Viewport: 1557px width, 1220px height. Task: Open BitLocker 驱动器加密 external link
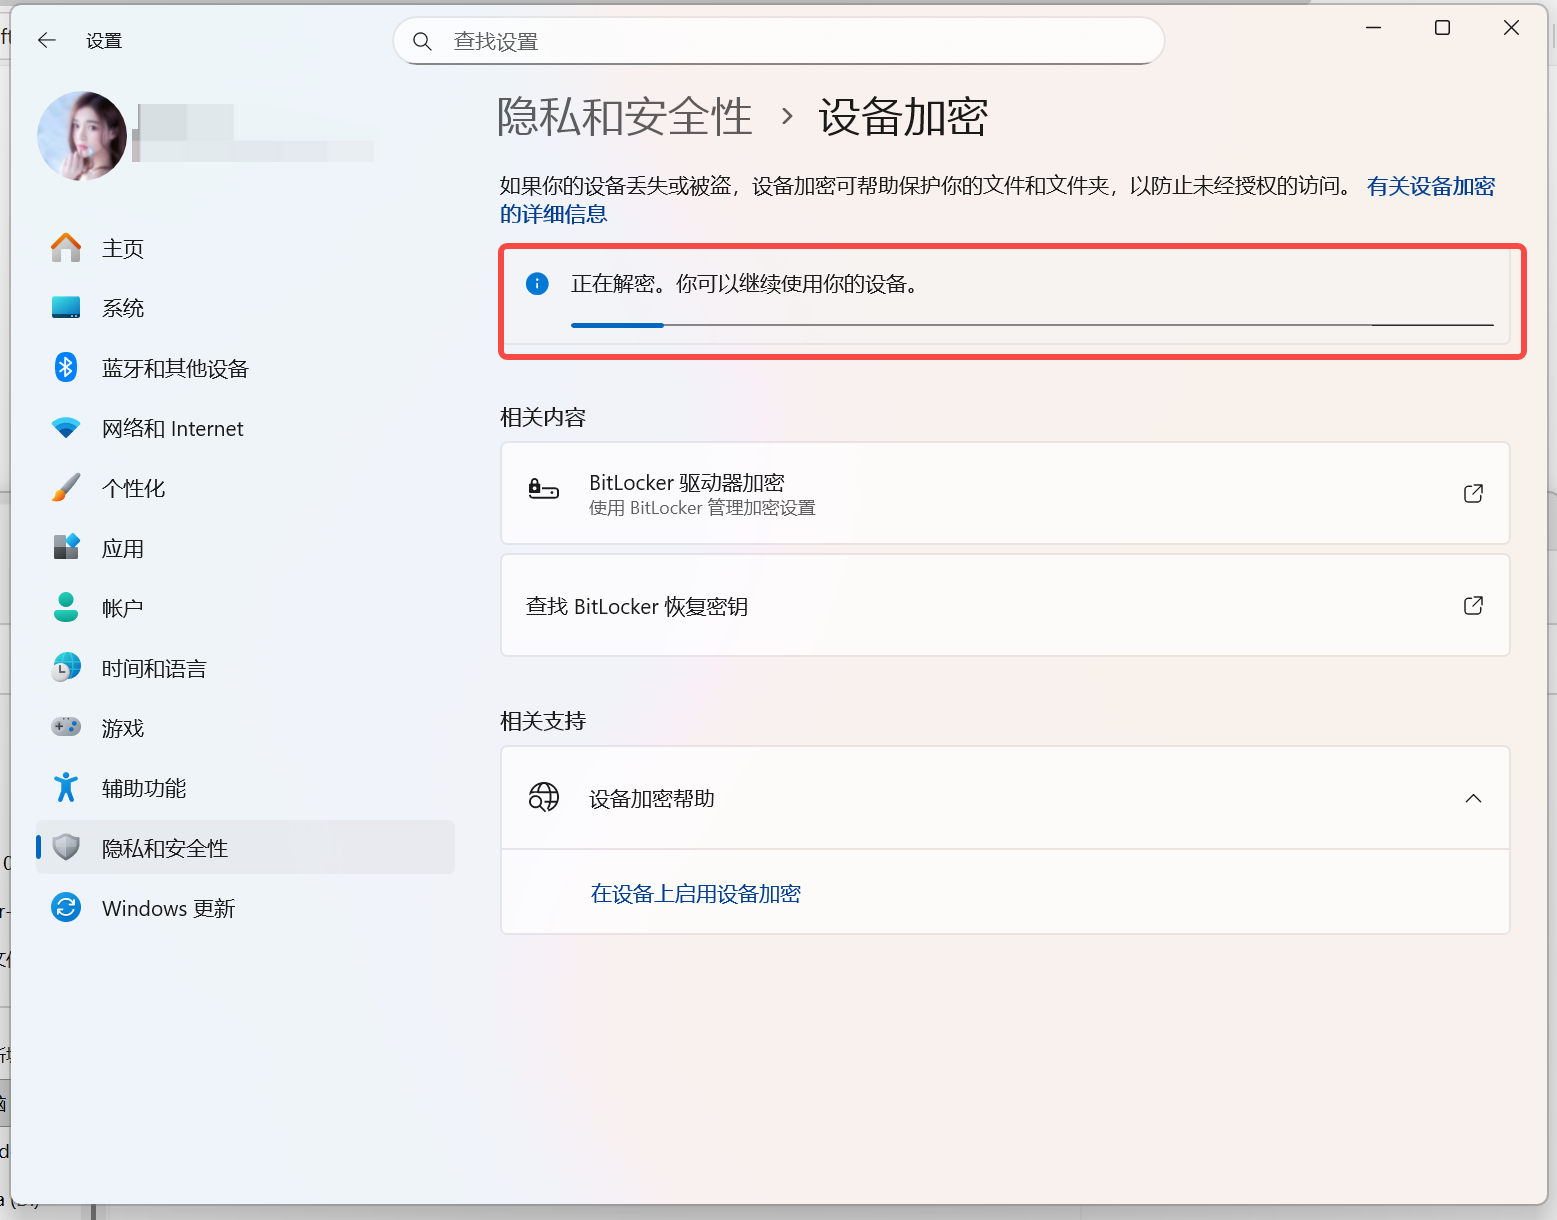click(x=1473, y=493)
